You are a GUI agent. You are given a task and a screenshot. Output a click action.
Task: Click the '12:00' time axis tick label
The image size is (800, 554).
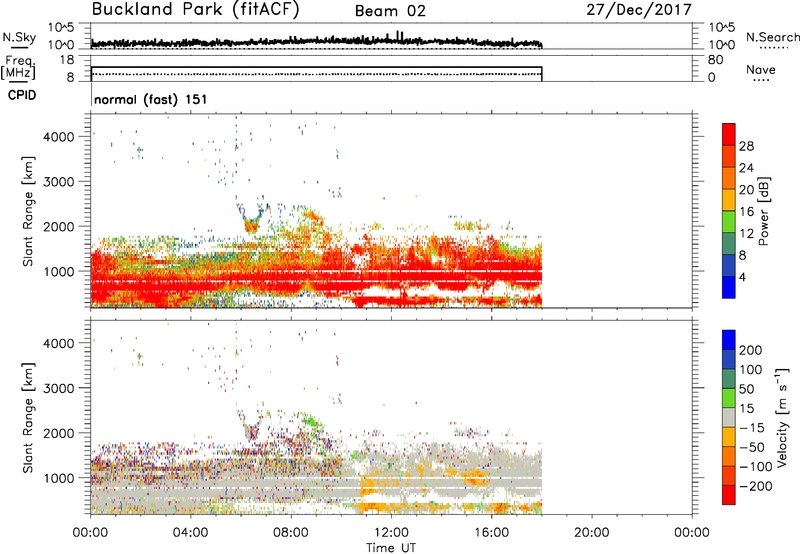(x=391, y=533)
